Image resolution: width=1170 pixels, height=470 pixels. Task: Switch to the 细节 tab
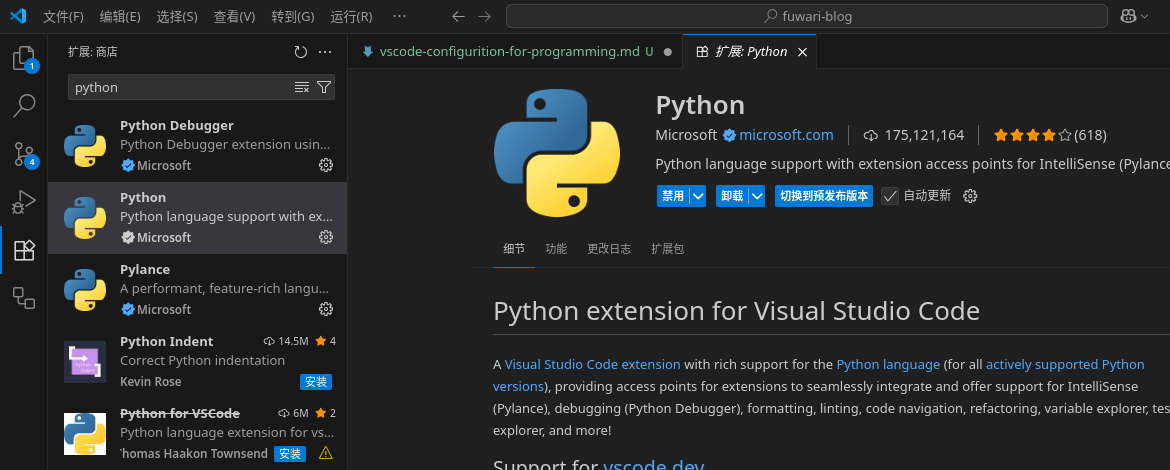coord(514,249)
